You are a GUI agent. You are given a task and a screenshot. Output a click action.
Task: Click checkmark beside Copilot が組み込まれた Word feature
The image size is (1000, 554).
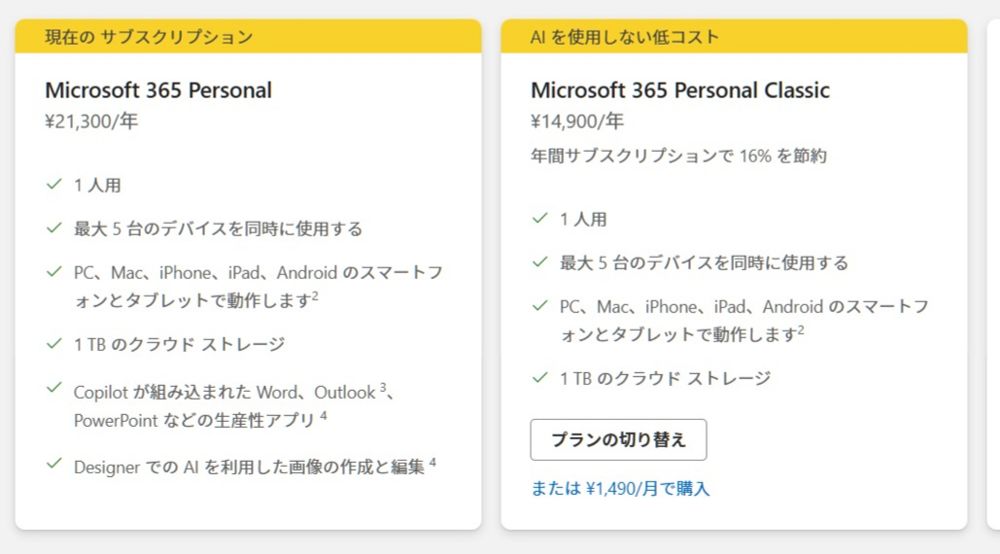pyautogui.click(x=54, y=386)
